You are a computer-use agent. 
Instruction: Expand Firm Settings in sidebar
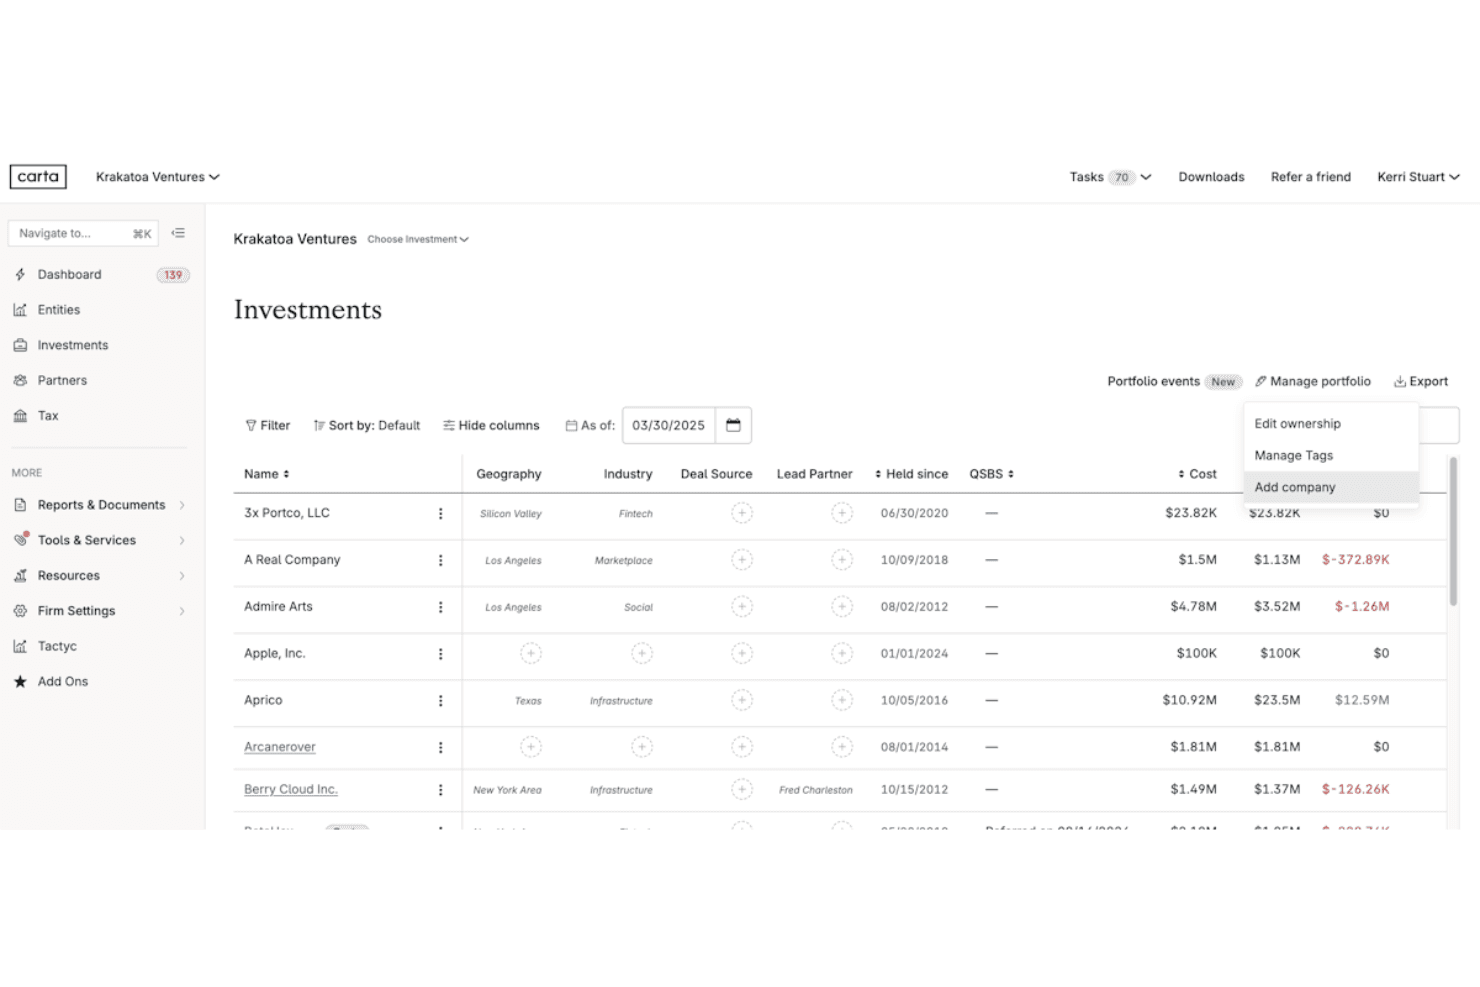click(100, 611)
